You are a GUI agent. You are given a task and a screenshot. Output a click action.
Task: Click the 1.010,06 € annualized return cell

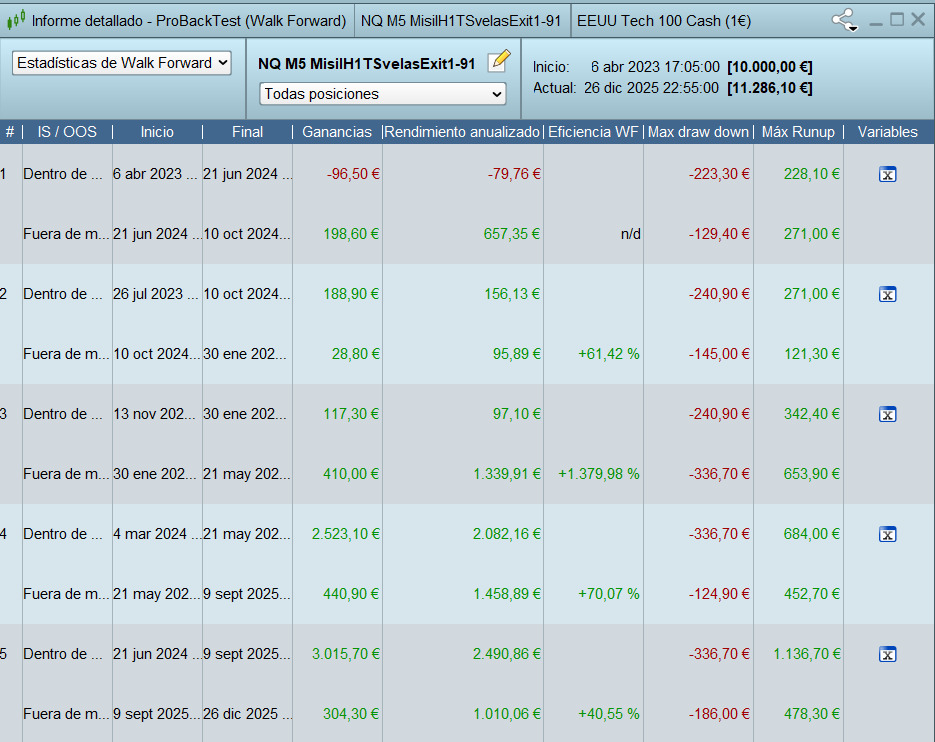tap(507, 714)
